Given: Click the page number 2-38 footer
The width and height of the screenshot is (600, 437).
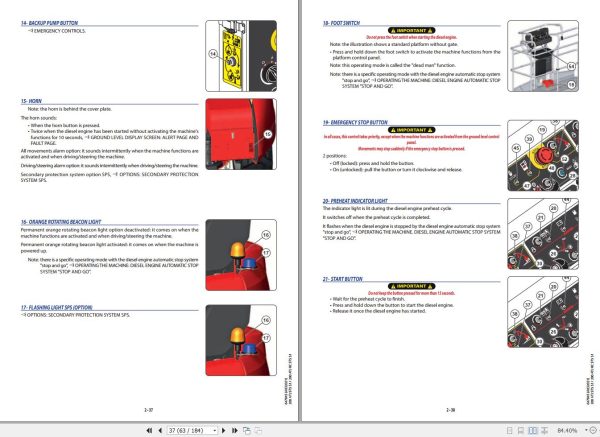Looking at the screenshot, I should click(x=450, y=410).
